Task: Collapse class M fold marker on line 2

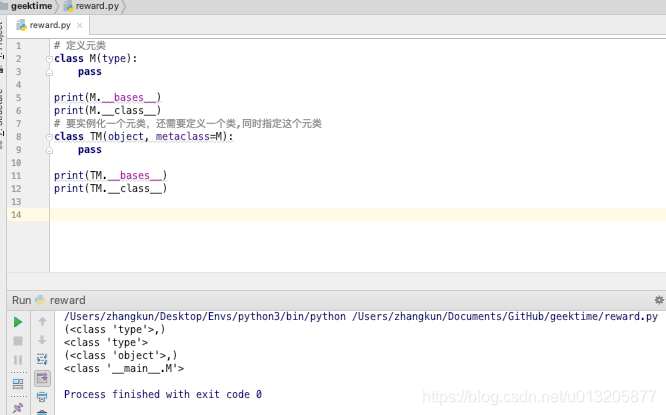Action: (49, 59)
